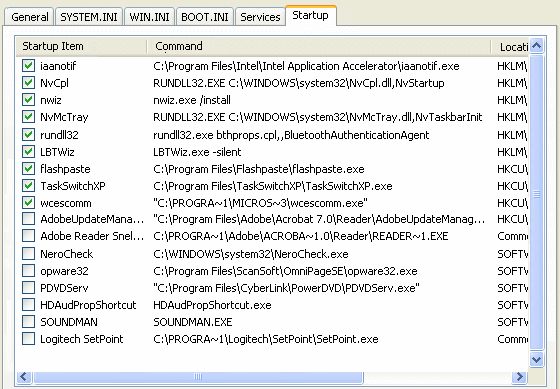Click the horizontal scrollbar thumb
This screenshot has height=389, width=560.
(x=198, y=376)
